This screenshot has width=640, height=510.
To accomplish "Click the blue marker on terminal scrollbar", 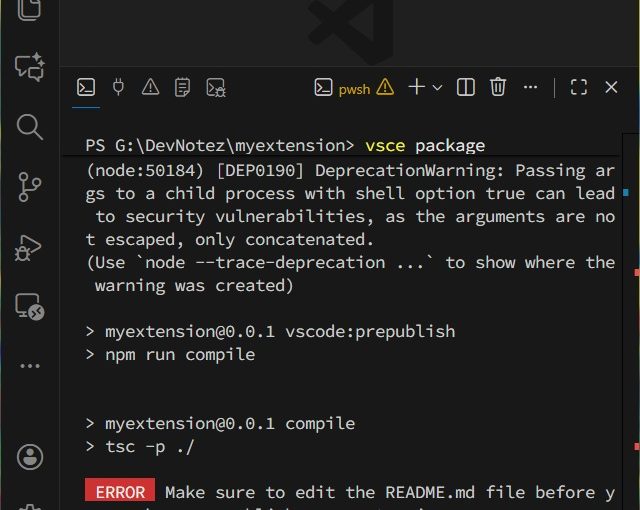I will tap(626, 192).
